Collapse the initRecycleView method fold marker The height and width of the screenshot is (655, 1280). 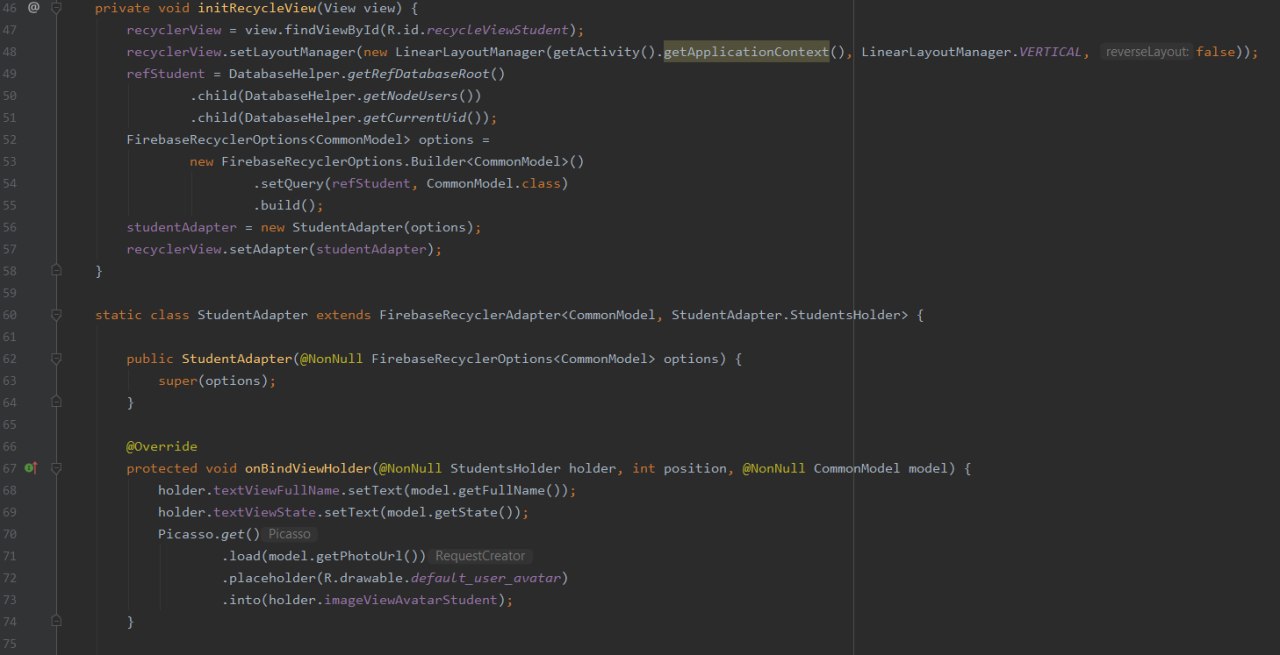(x=56, y=8)
